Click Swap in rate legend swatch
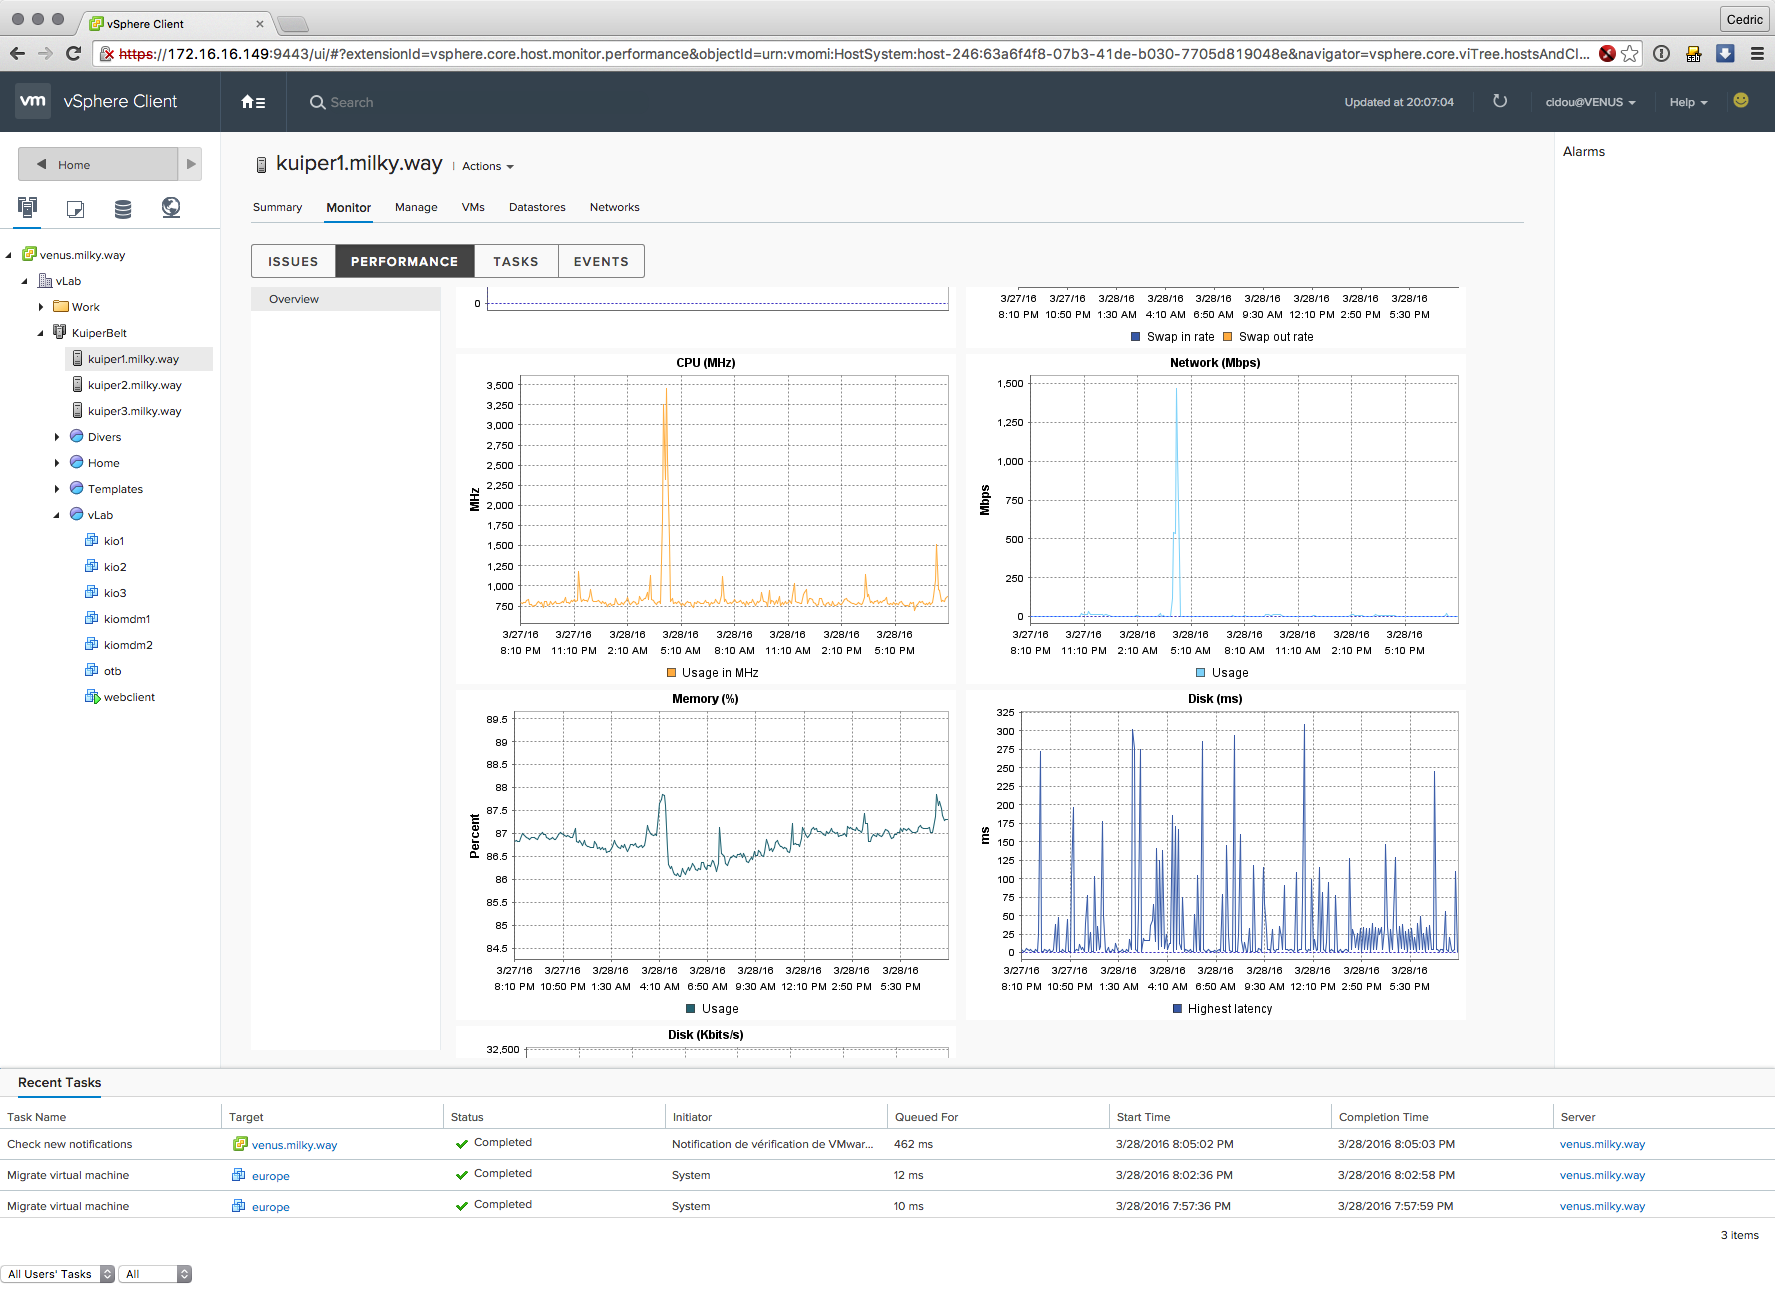Image resolution: width=1775 pixels, height=1289 pixels. tap(1135, 337)
